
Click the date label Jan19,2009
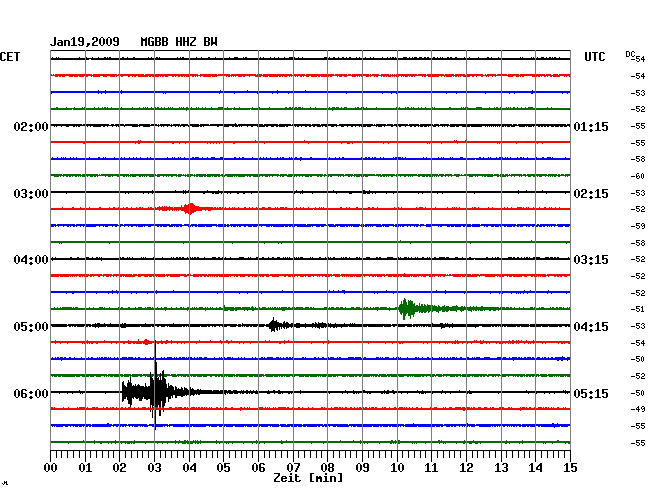[85, 42]
